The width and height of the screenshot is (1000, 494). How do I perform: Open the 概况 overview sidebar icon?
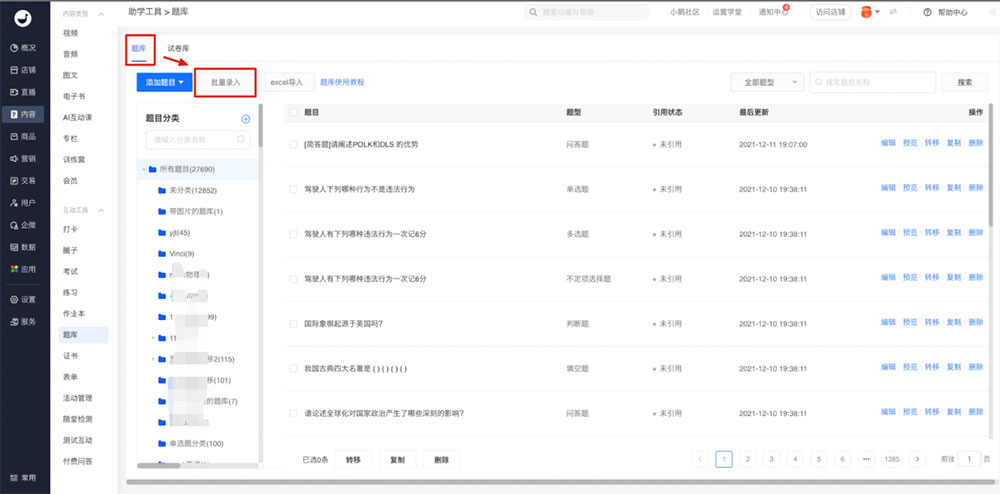[x=11, y=48]
